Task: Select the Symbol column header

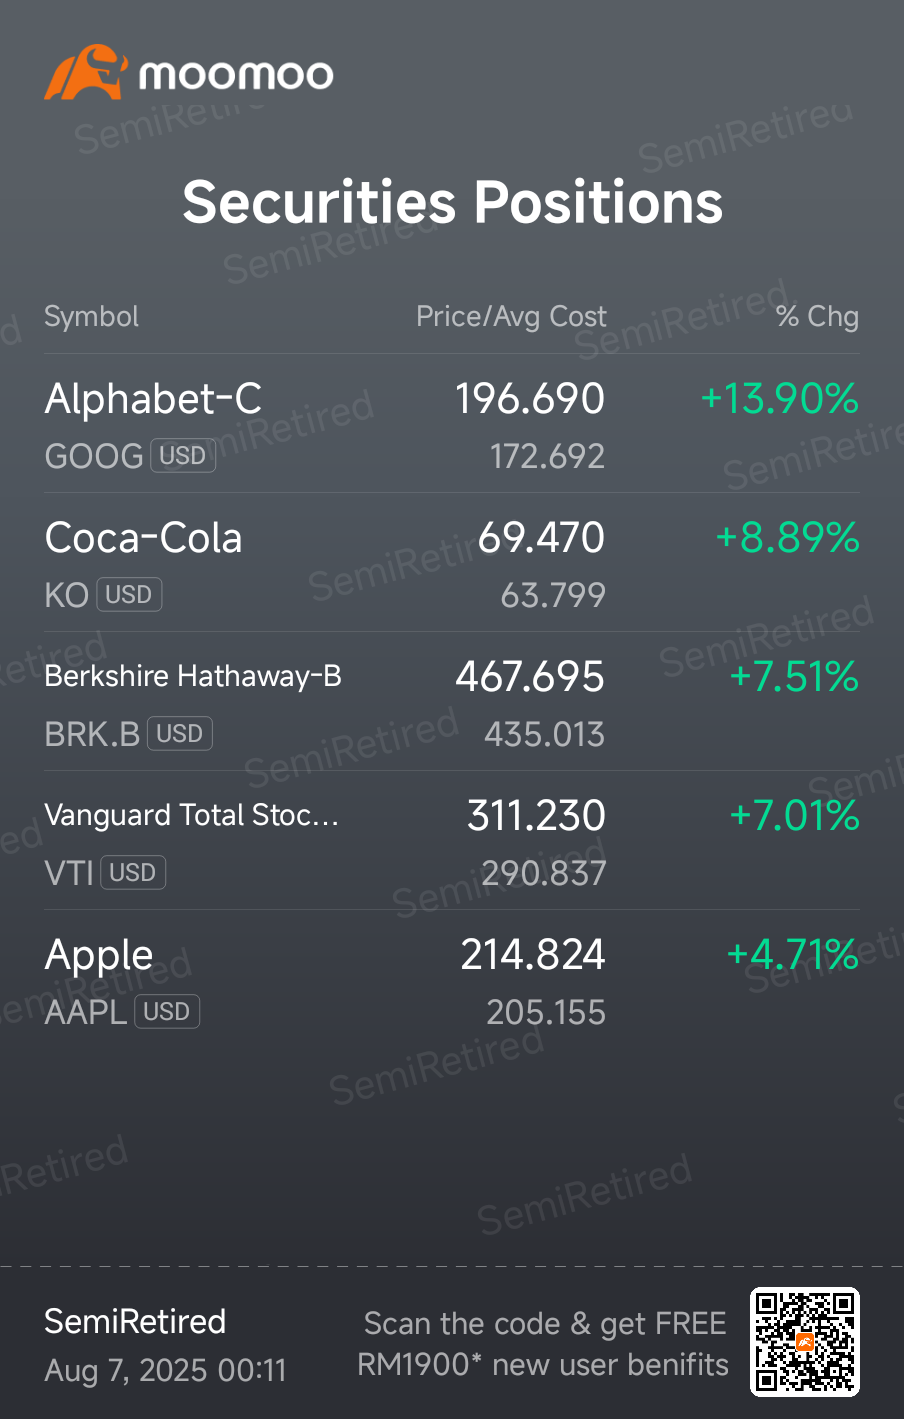Action: [x=92, y=317]
